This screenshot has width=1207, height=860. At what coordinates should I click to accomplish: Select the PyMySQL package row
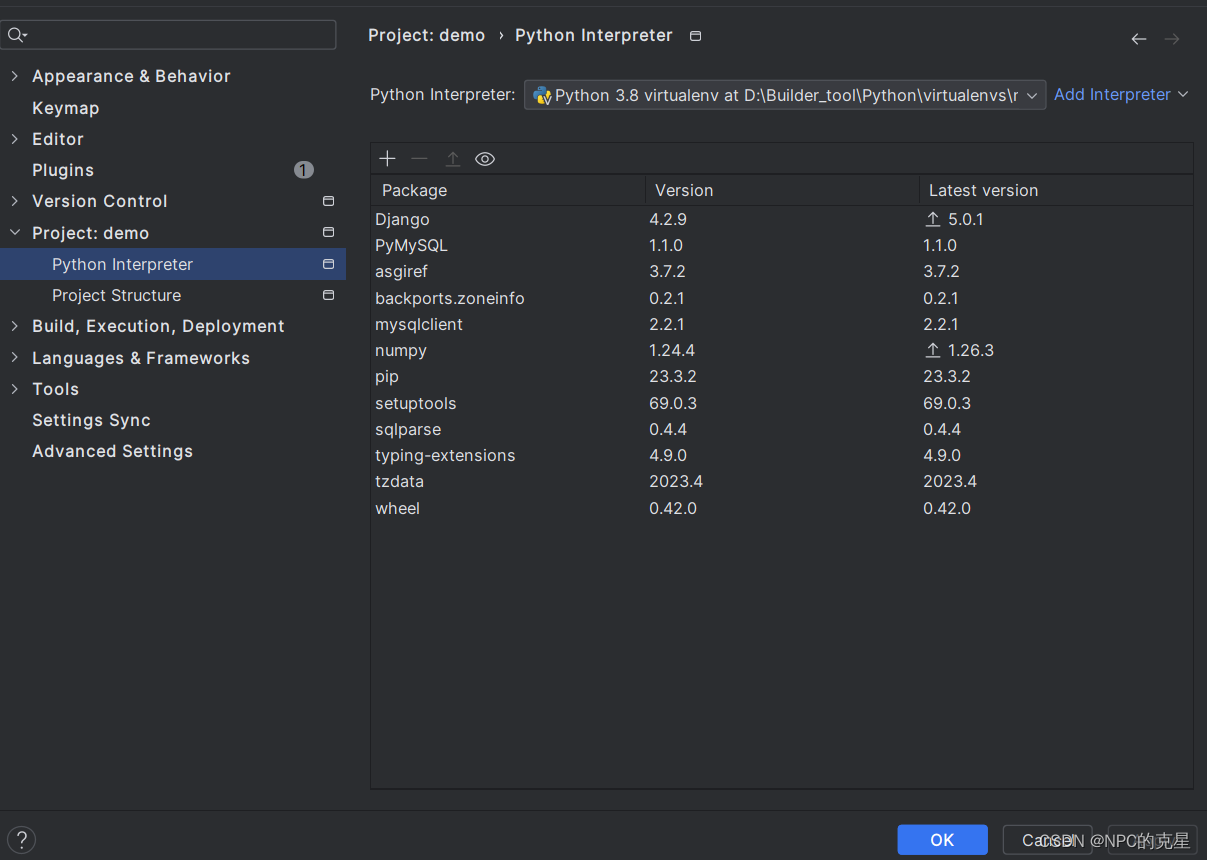coord(782,245)
